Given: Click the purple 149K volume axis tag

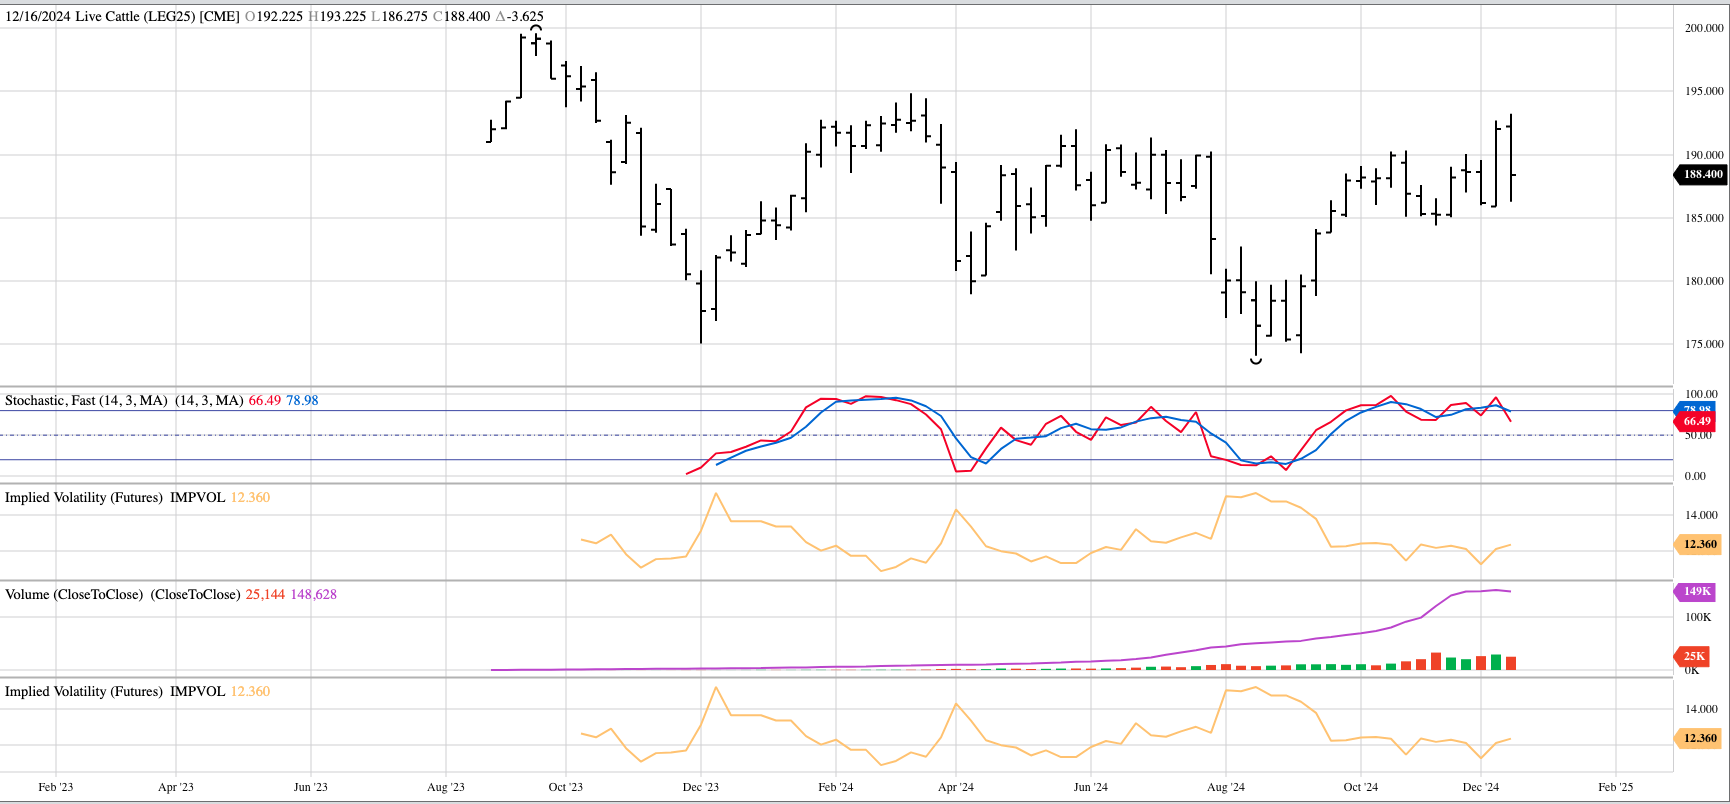Looking at the screenshot, I should point(1696,591).
